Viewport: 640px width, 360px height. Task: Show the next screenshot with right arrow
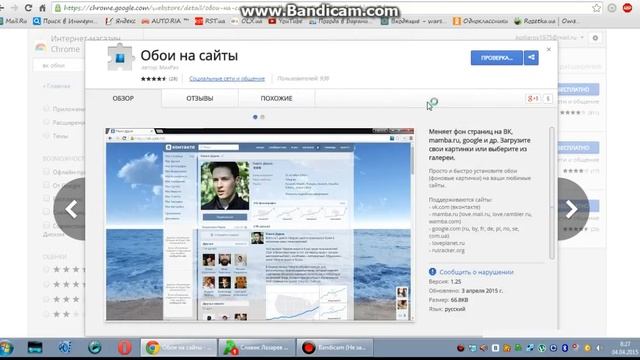(x=572, y=209)
